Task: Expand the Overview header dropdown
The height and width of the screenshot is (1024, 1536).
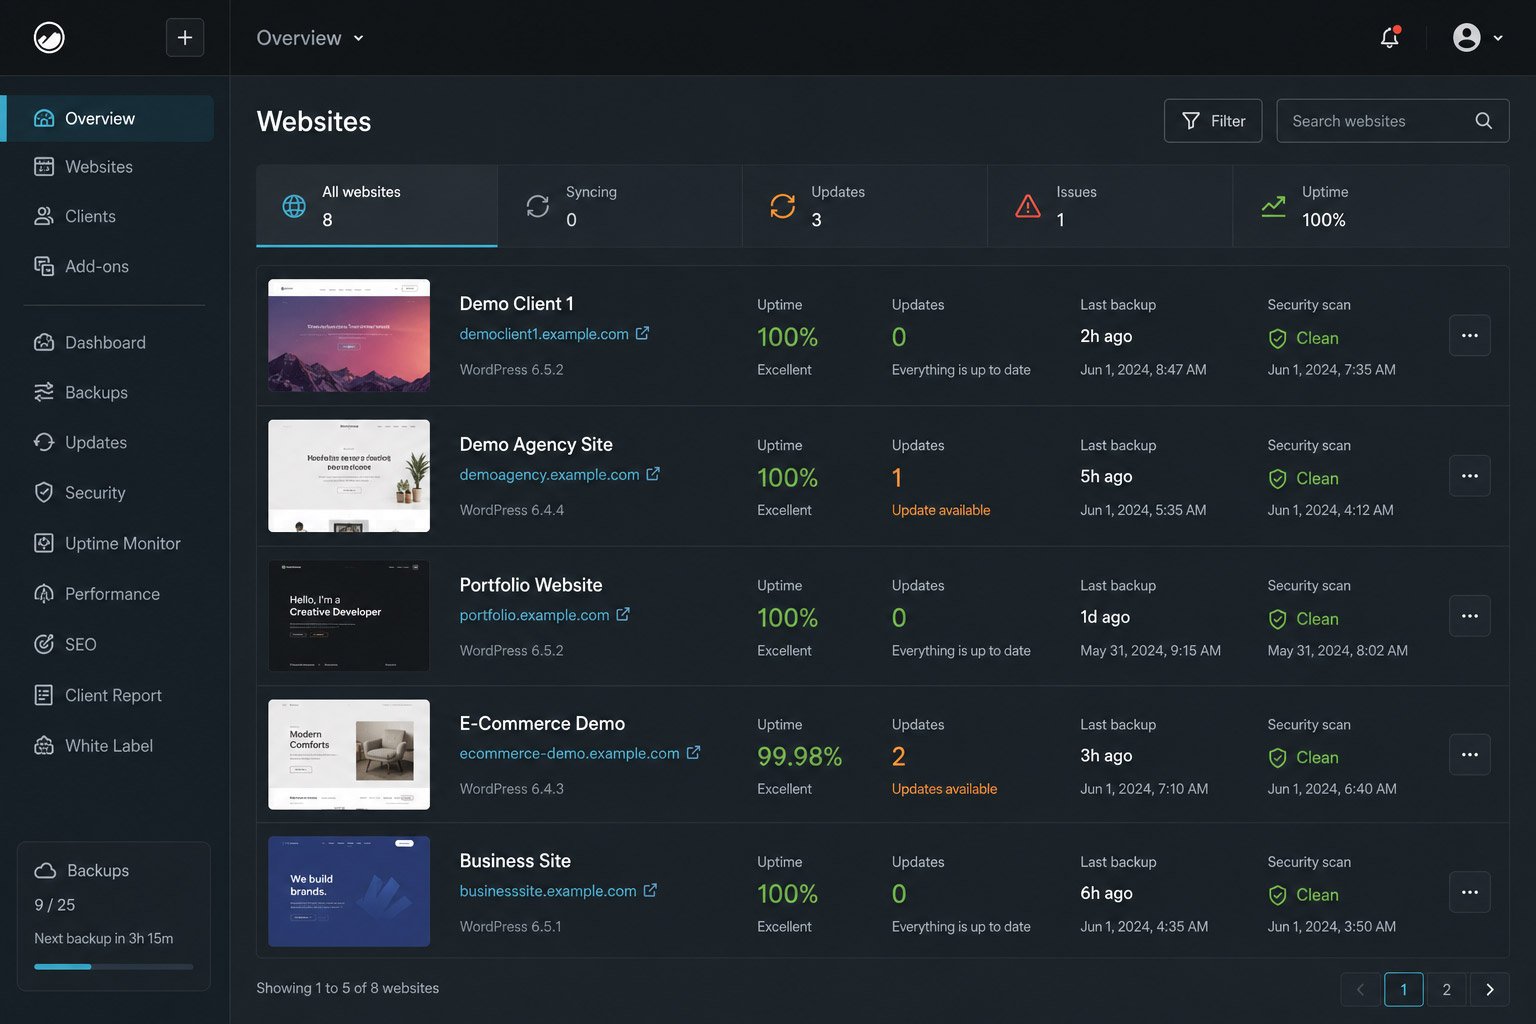Action: [310, 38]
